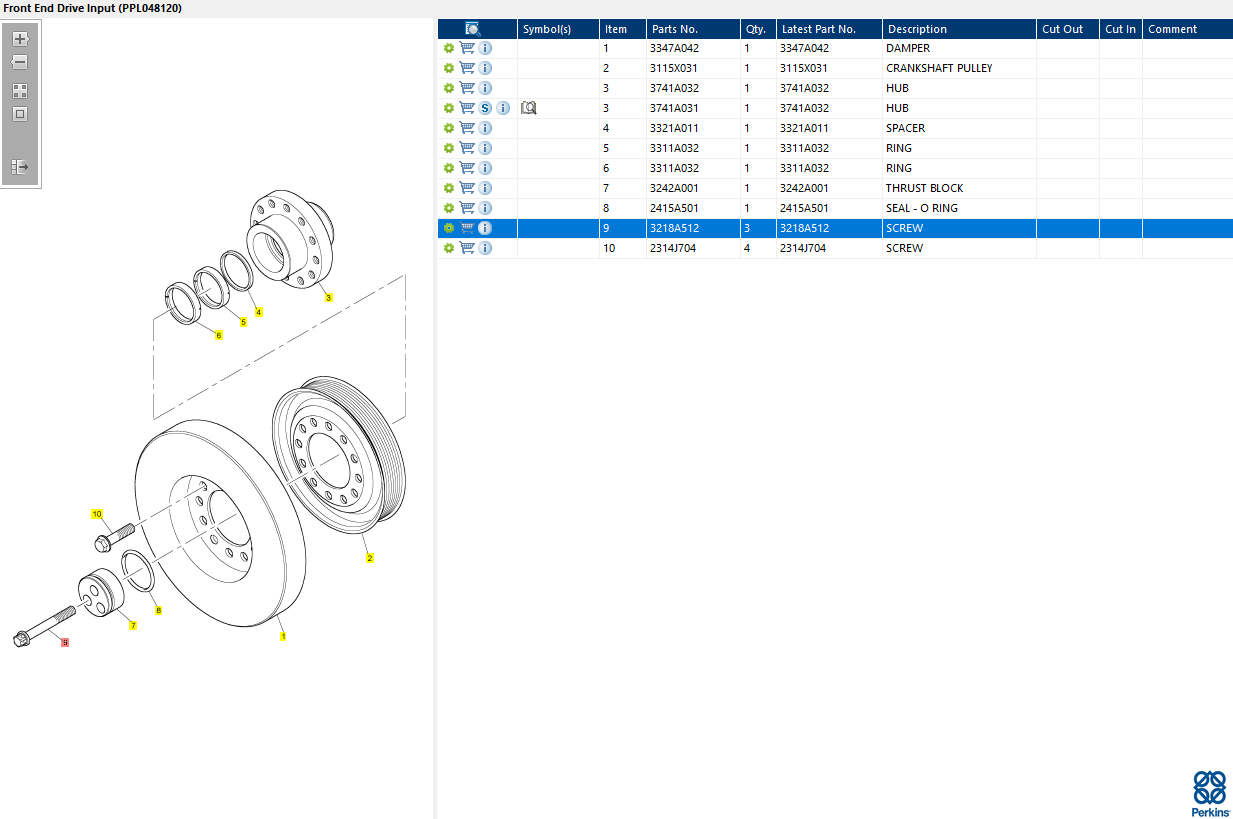This screenshot has height=819, width=1233.
Task: Select the highlighted red callout on the long screw
Action: 65,643
